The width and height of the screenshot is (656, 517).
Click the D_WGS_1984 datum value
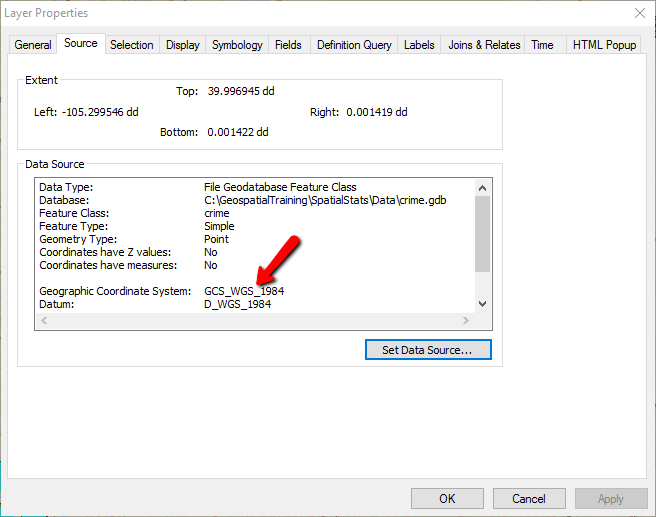click(237, 304)
